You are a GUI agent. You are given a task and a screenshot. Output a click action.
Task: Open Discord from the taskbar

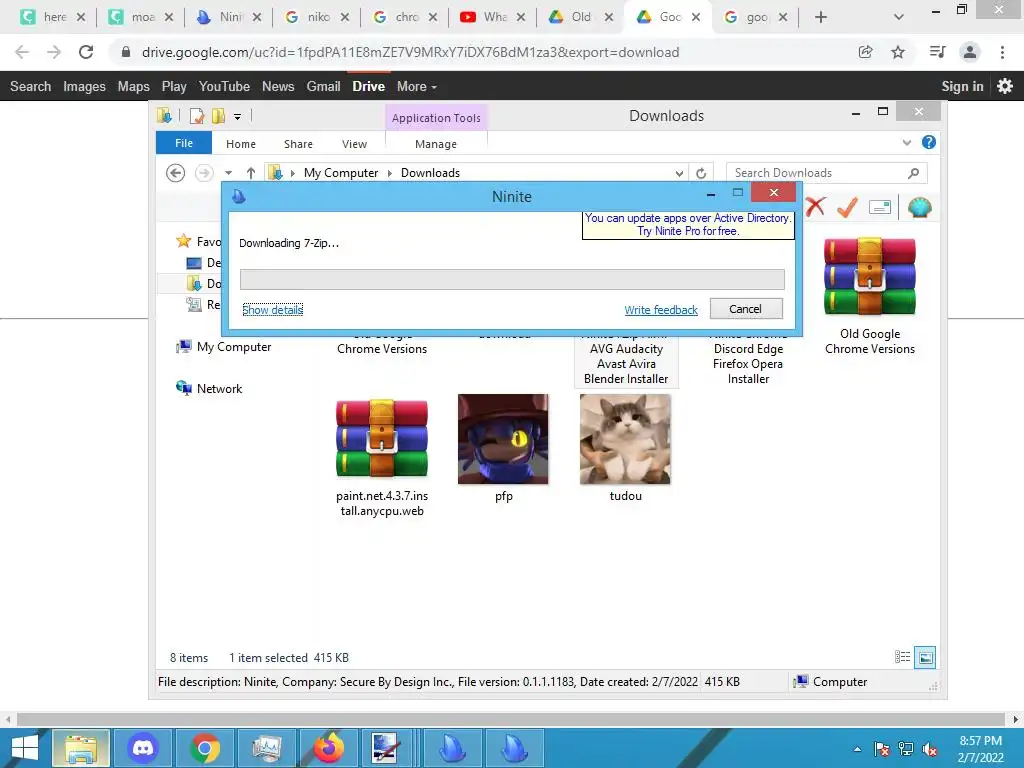point(143,748)
